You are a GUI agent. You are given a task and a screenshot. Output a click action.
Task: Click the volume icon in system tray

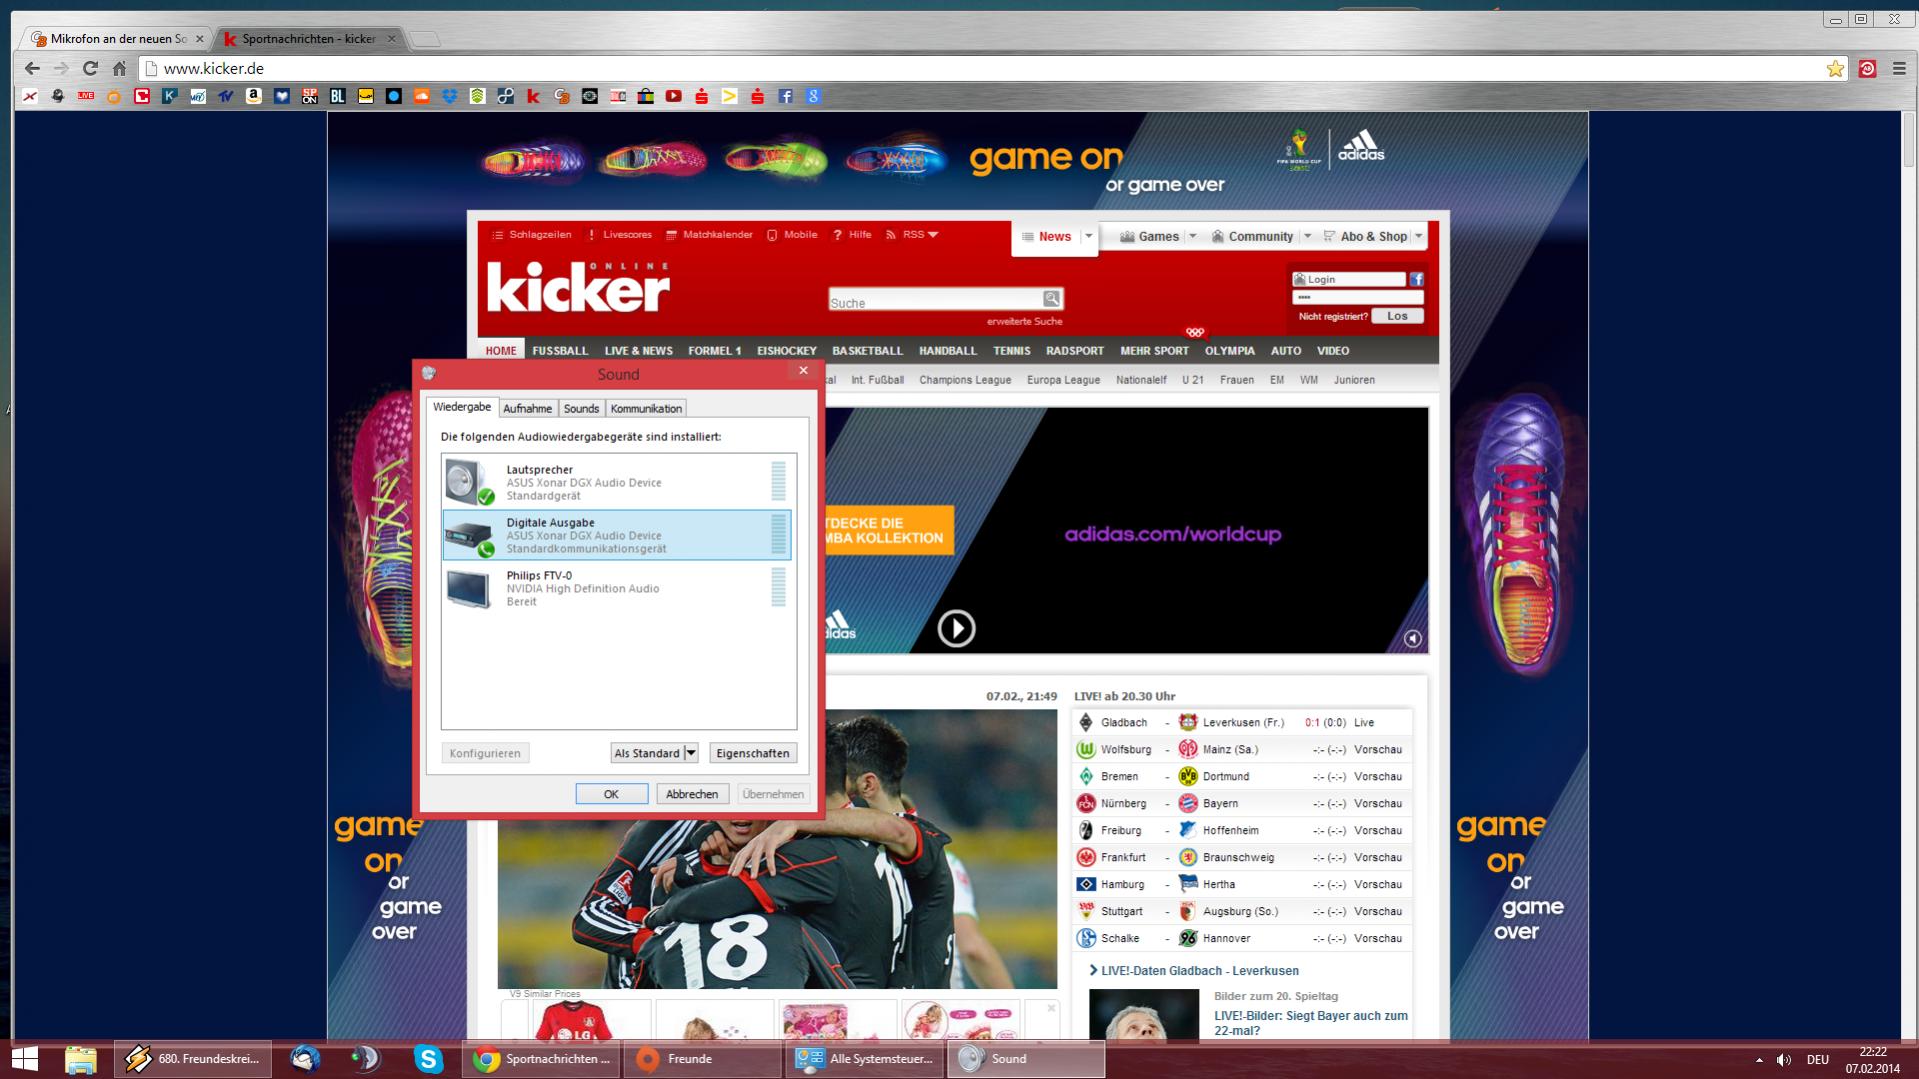pos(1784,1059)
